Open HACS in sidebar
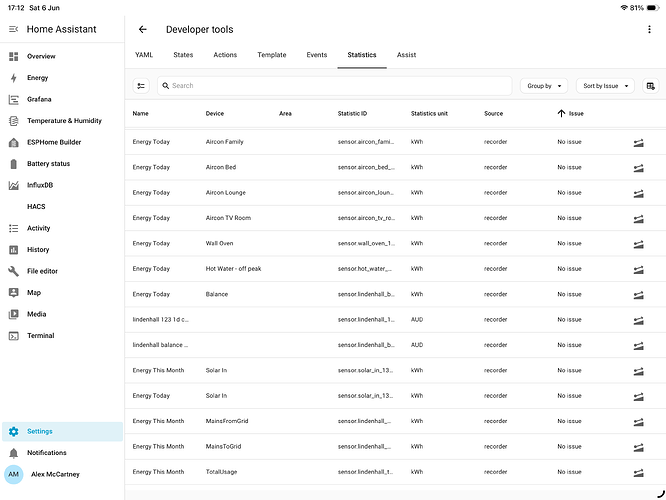The height and width of the screenshot is (500, 666). point(62,206)
